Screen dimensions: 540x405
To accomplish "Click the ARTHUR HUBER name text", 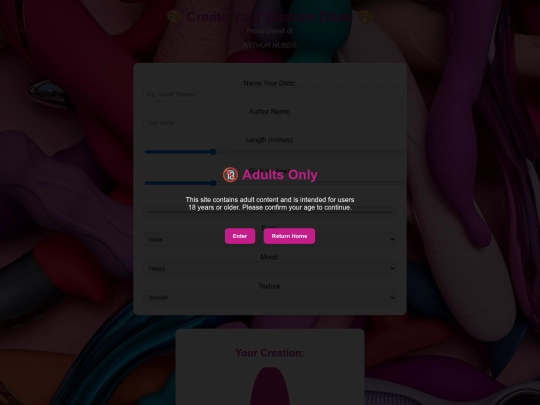I will (x=270, y=45).
